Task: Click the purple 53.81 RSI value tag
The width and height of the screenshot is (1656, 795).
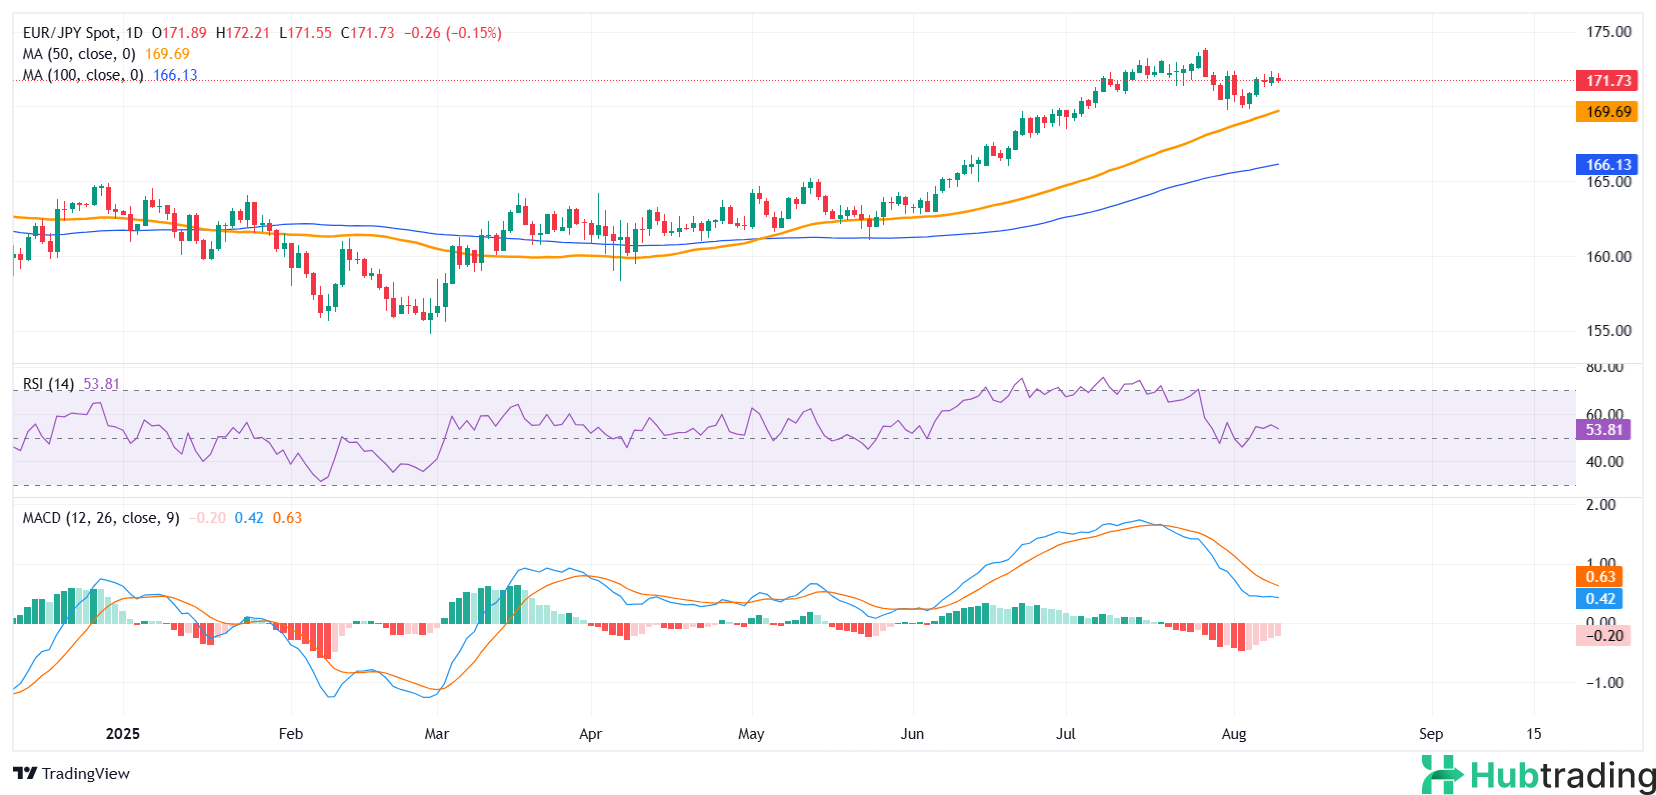Action: tap(1603, 429)
